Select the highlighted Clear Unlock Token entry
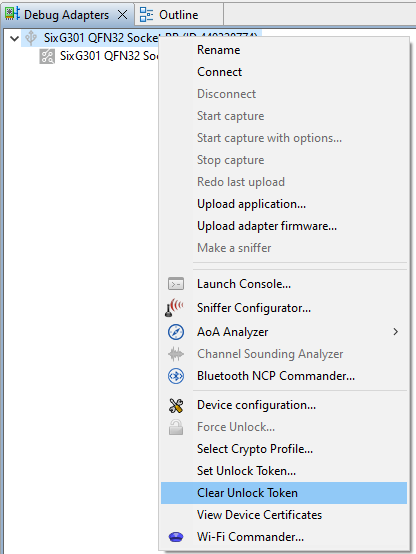The image size is (416, 554). [284, 493]
